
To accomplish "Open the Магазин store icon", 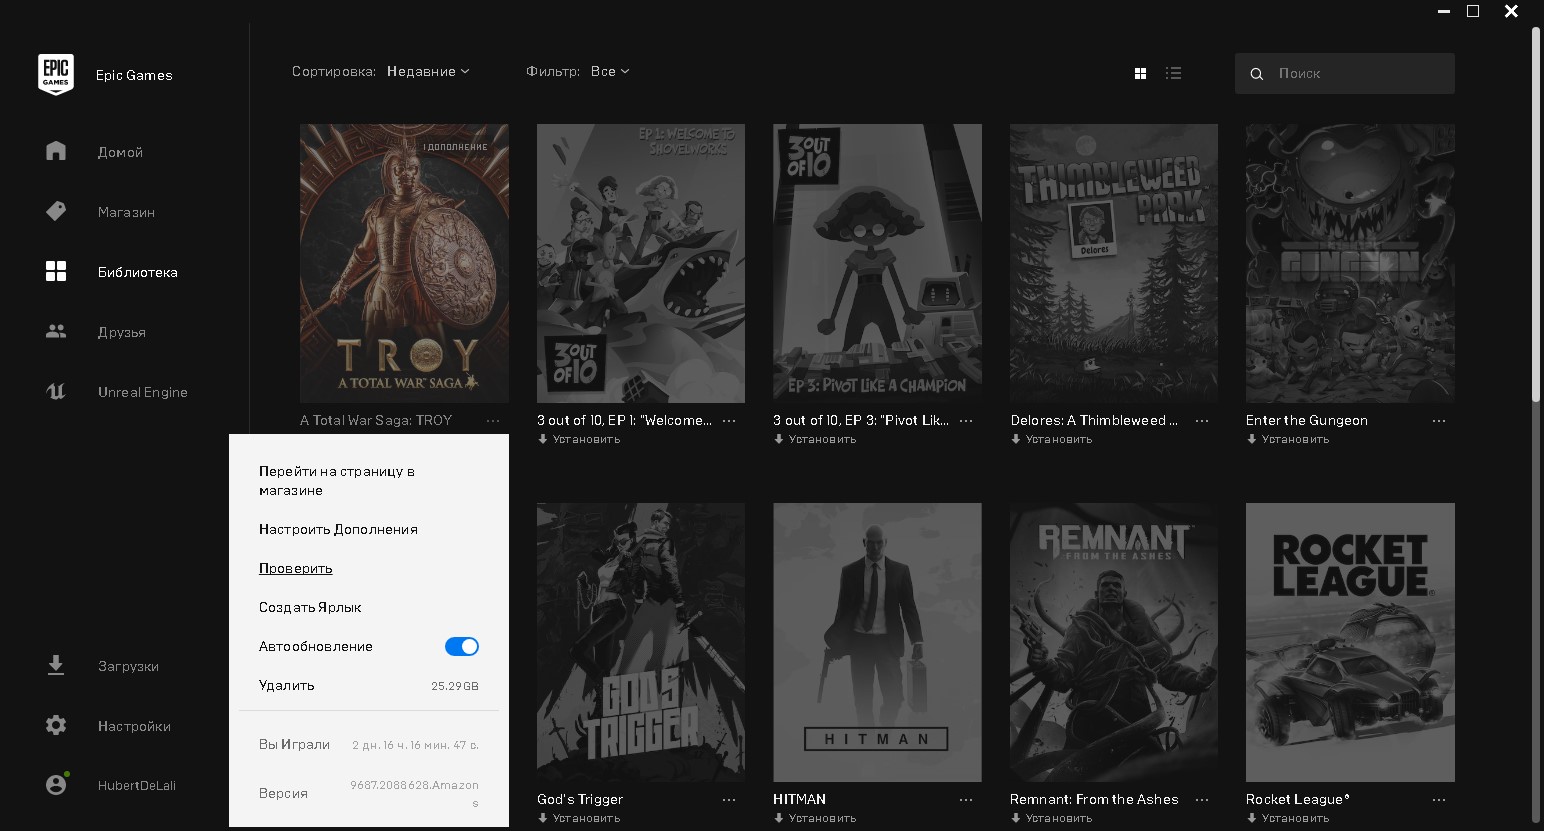I will [x=56, y=211].
